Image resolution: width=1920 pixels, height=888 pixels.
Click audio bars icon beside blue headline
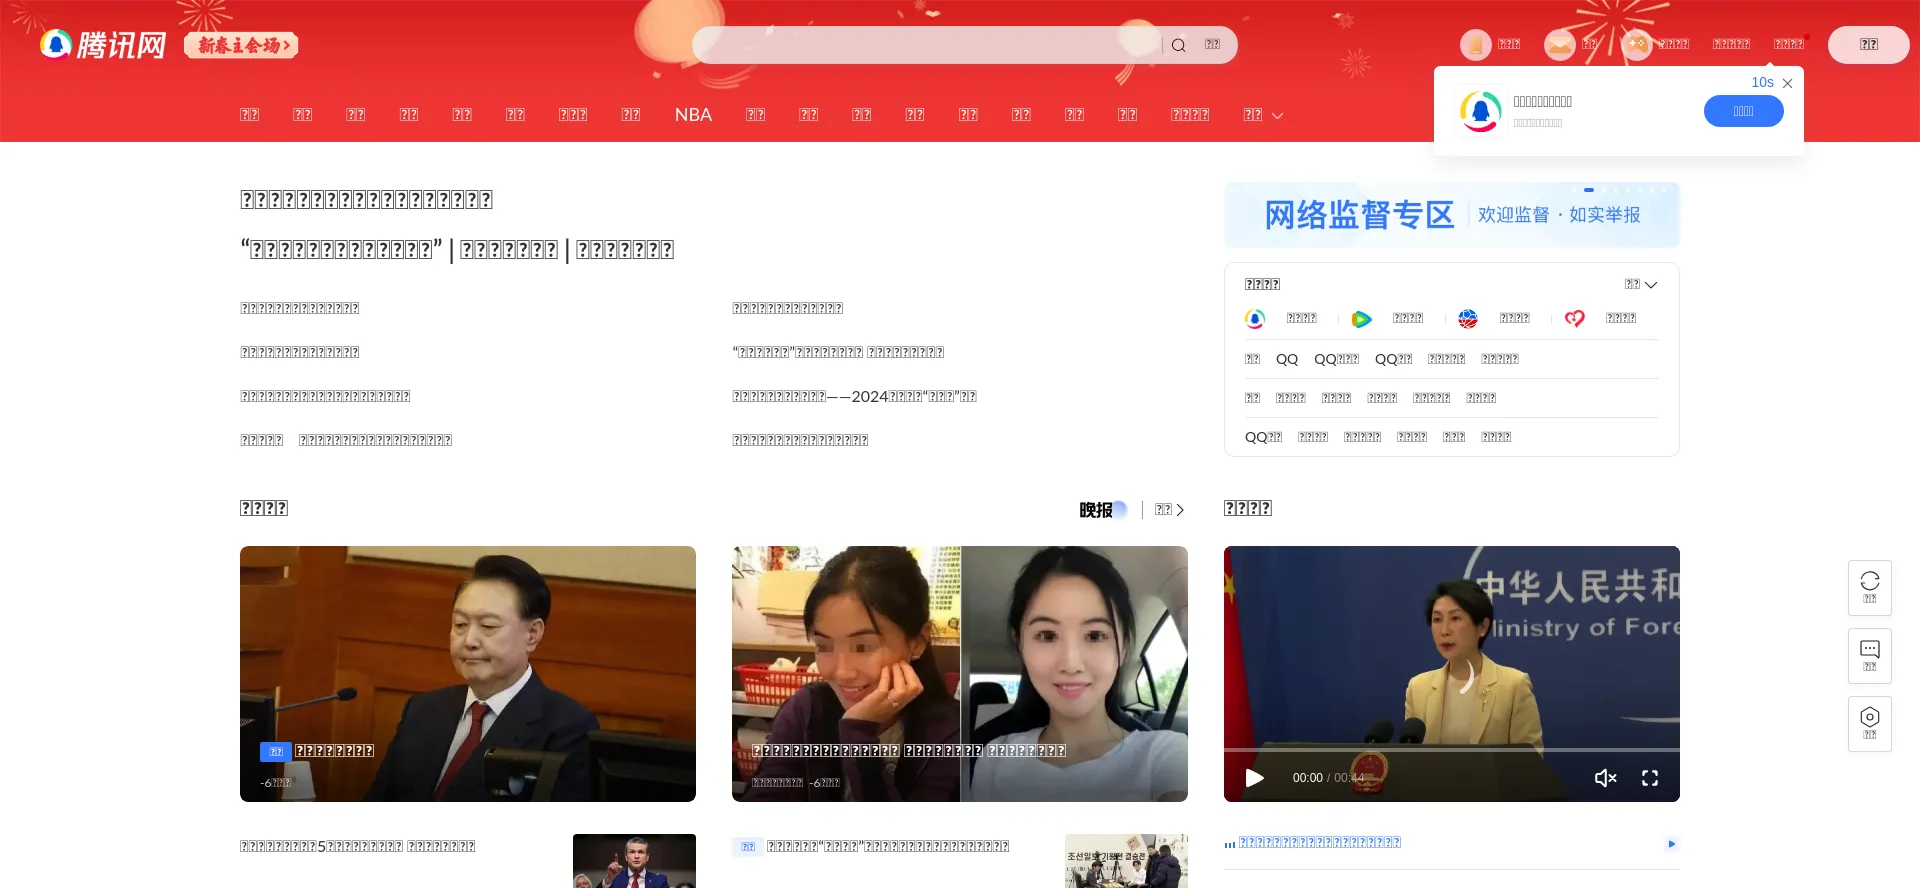[1230, 844]
